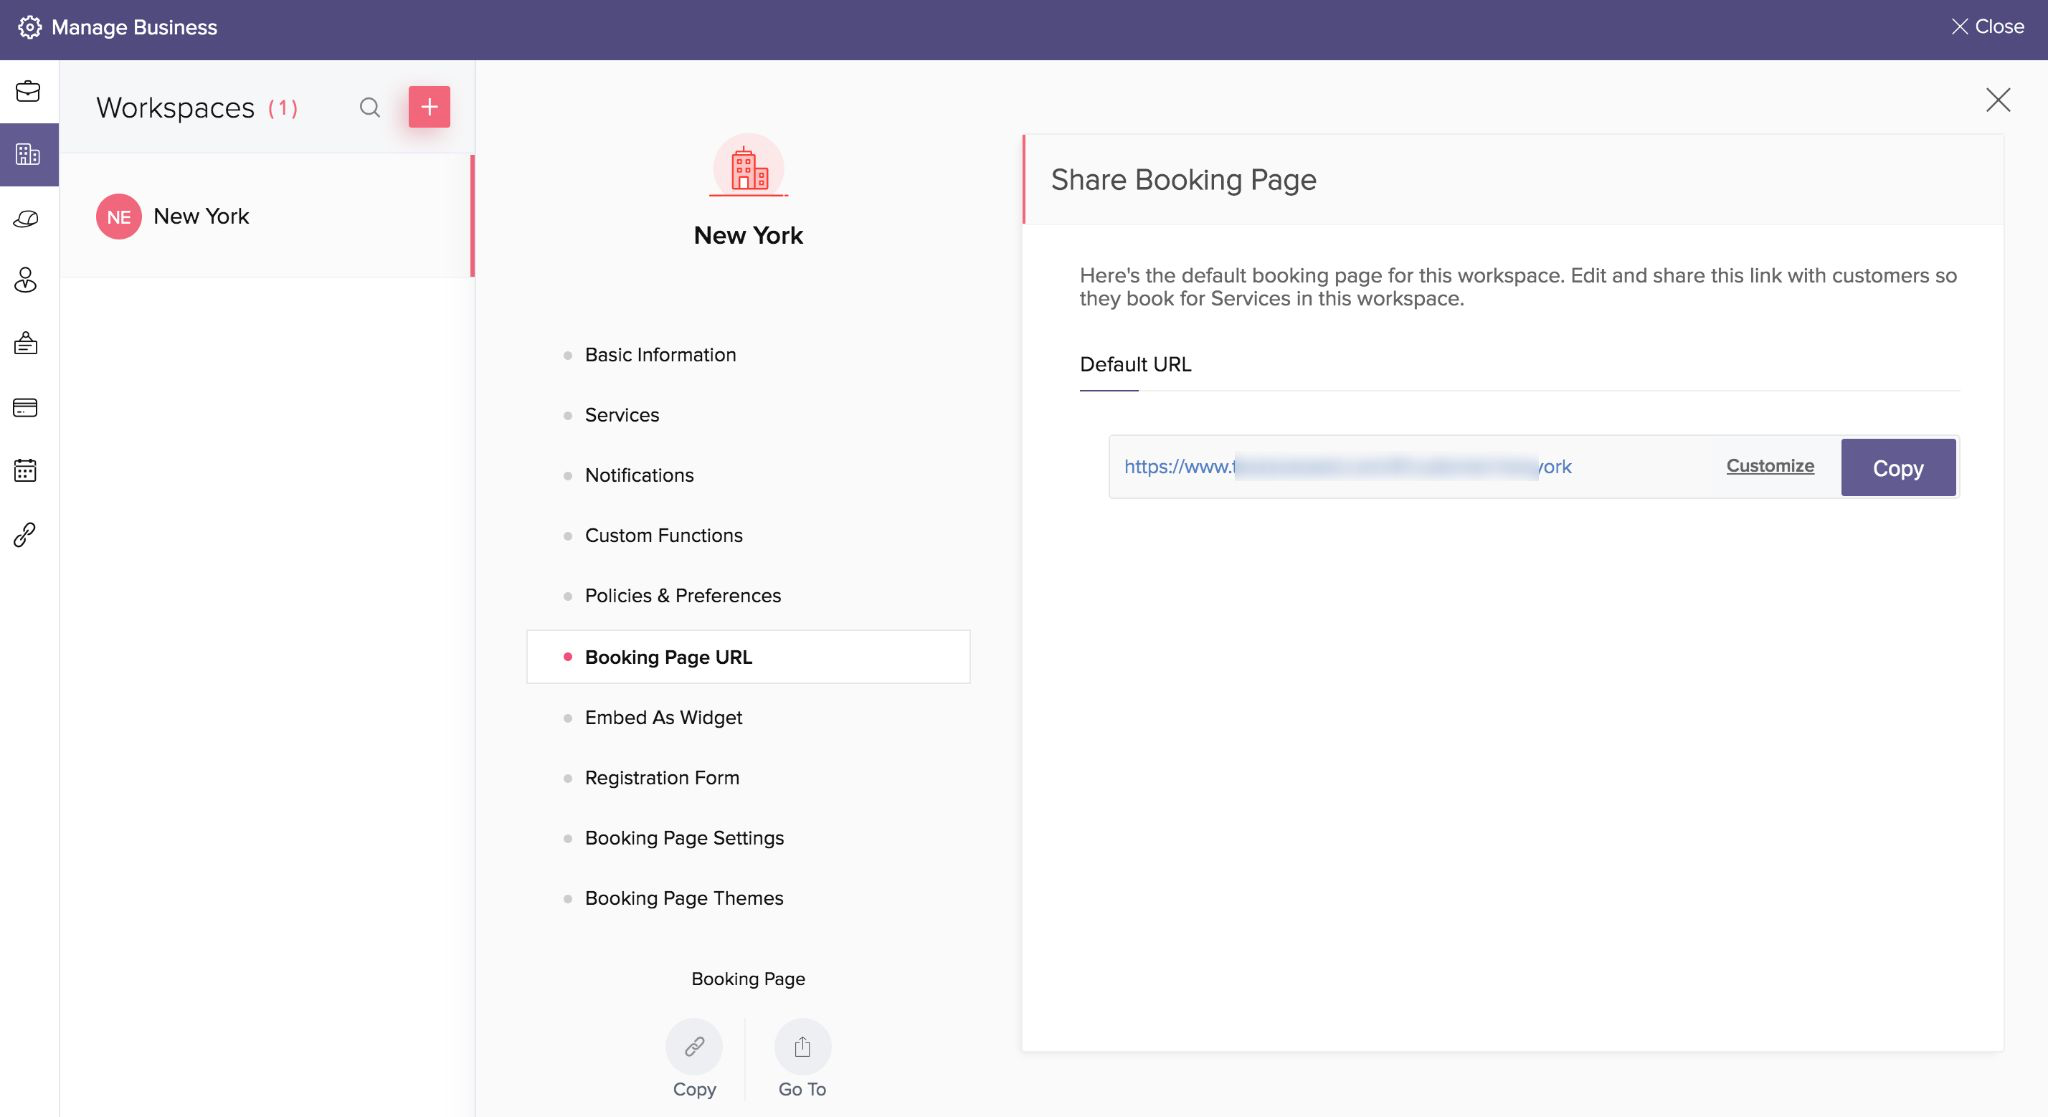Image resolution: width=2048 pixels, height=1117 pixels.
Task: Switch to the Default URL tab
Action: tap(1135, 365)
